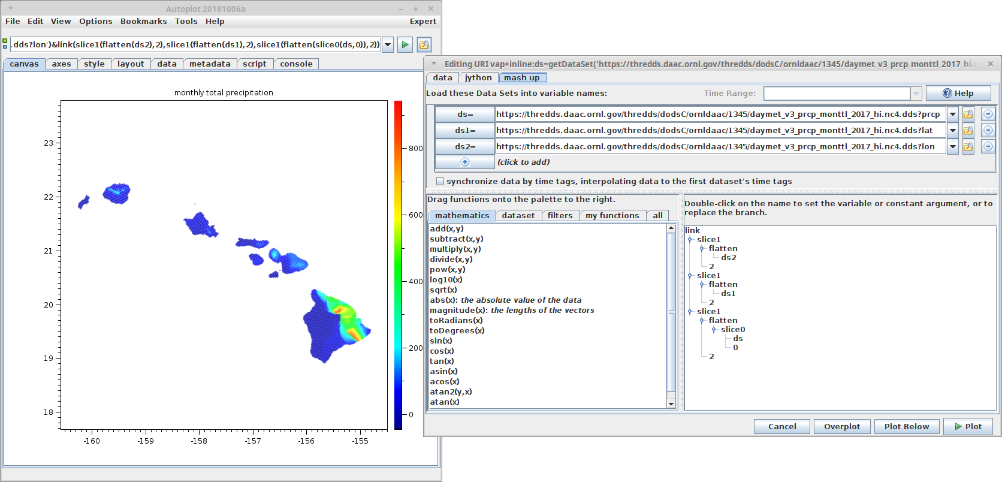Click the rainbow colorbar on the plot
Viewport: 1002px width, 482px height.
point(398,264)
